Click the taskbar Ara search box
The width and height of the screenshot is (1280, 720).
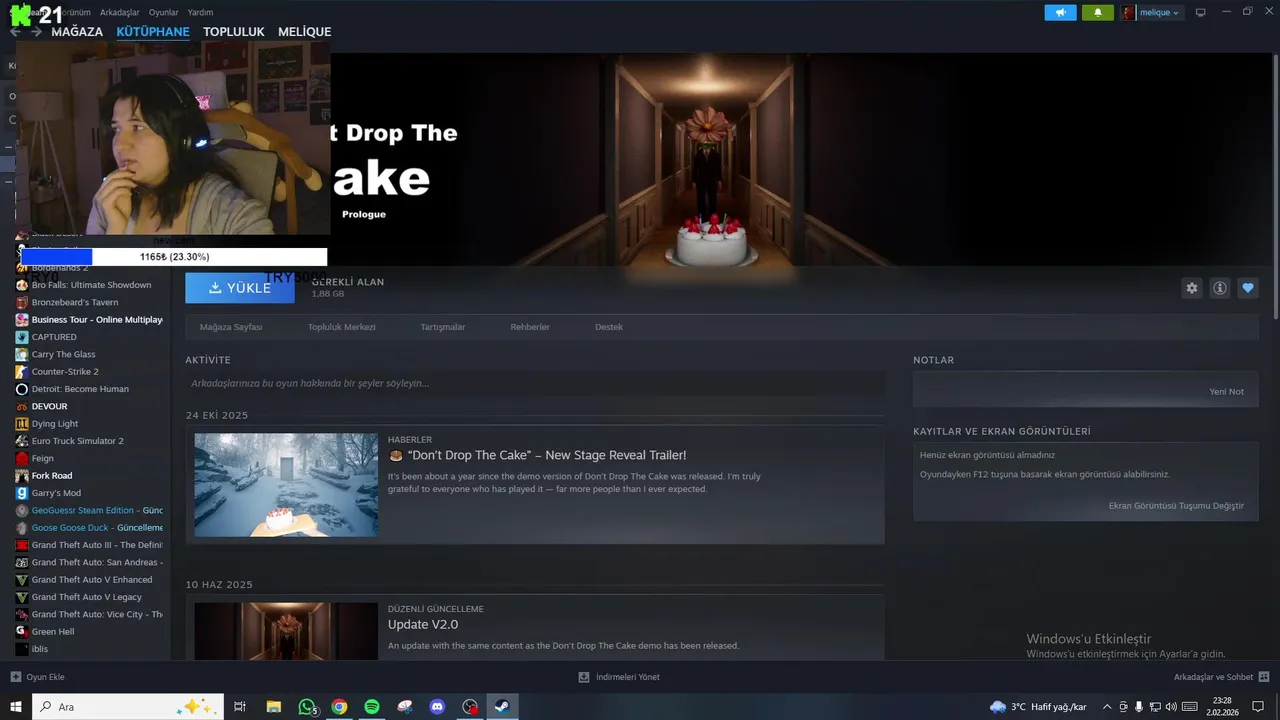coord(128,707)
